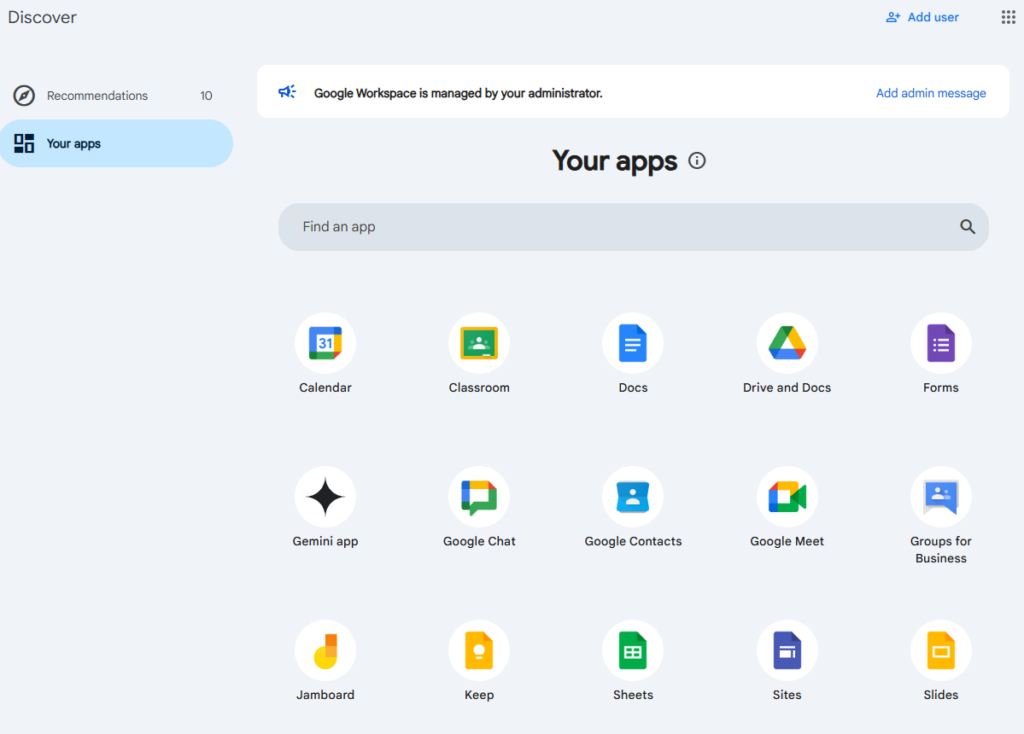1024x734 pixels.
Task: Open Google Chat
Action: point(479,498)
